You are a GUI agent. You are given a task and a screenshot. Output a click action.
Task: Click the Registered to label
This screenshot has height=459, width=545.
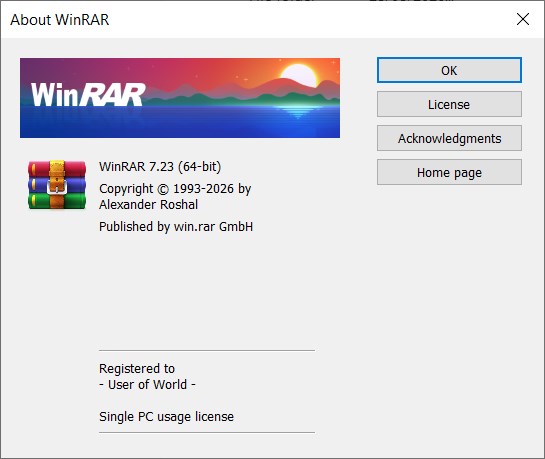pyautogui.click(x=137, y=369)
